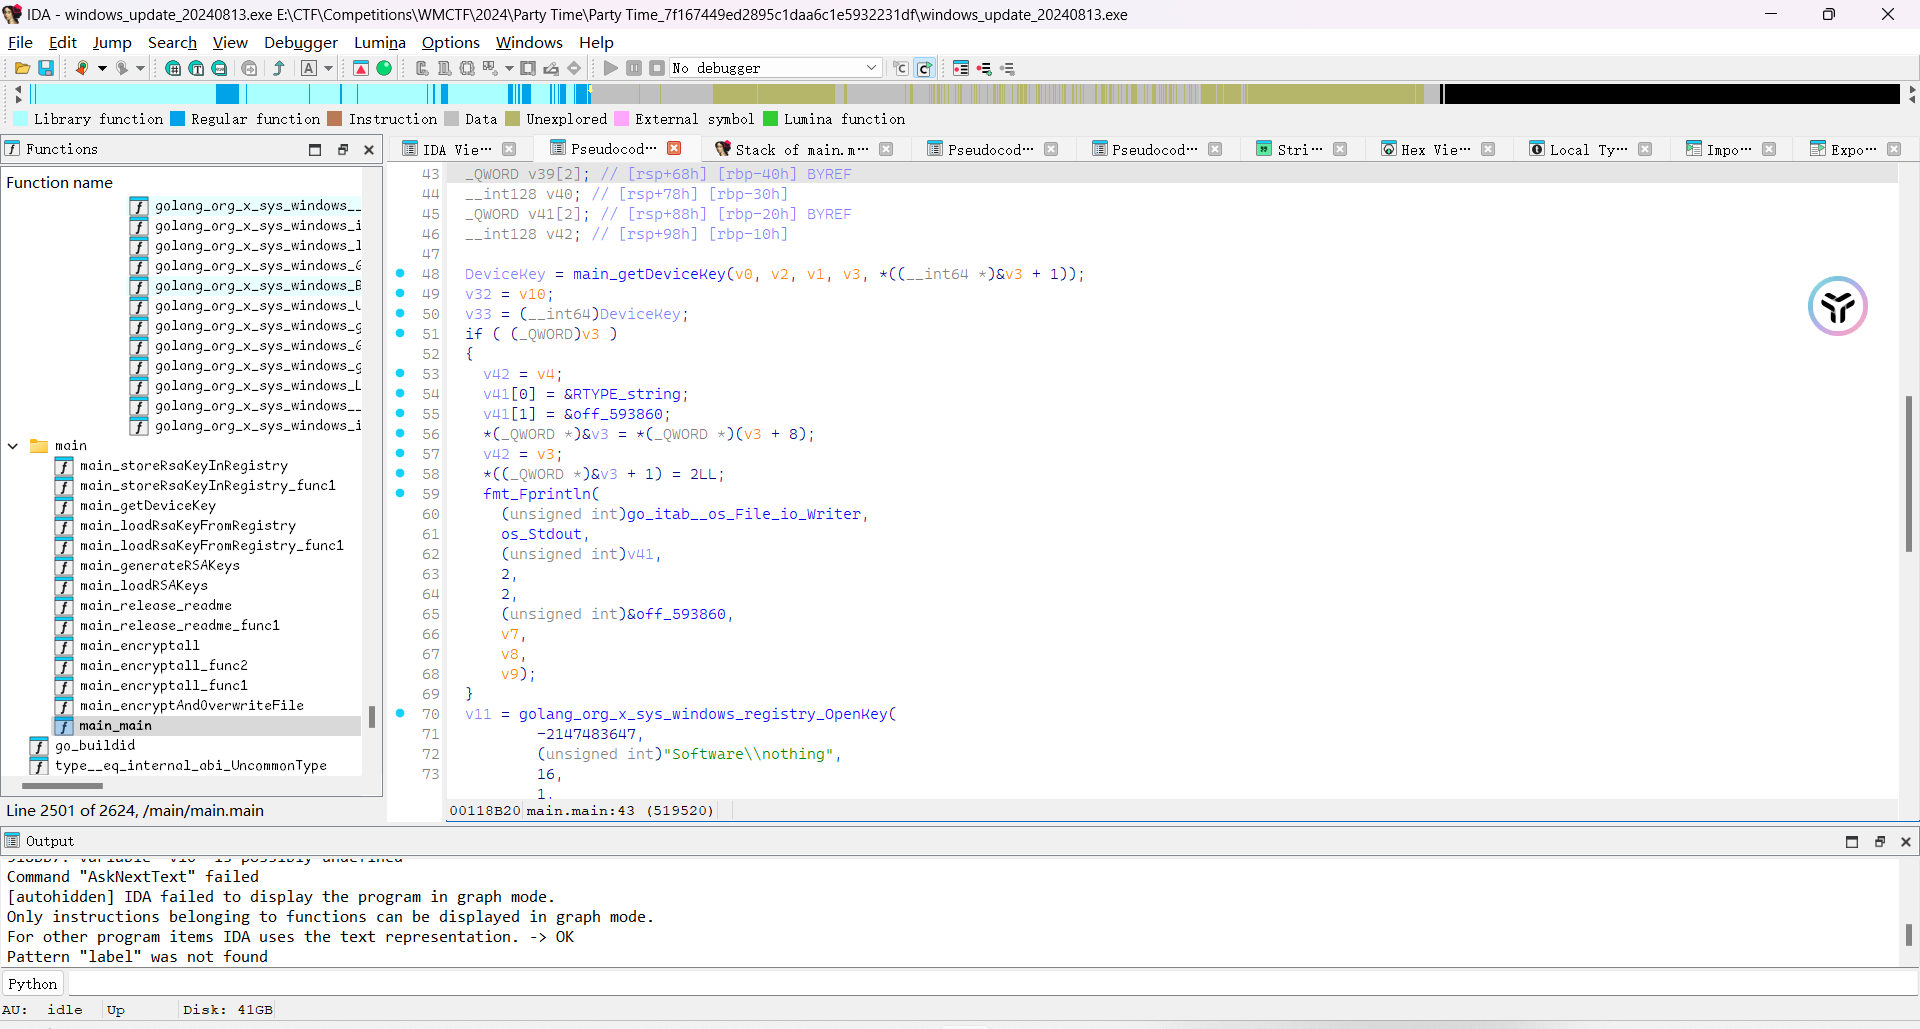Image resolution: width=1920 pixels, height=1029 pixels.
Task: Click the Save database icon
Action: pyautogui.click(x=46, y=68)
